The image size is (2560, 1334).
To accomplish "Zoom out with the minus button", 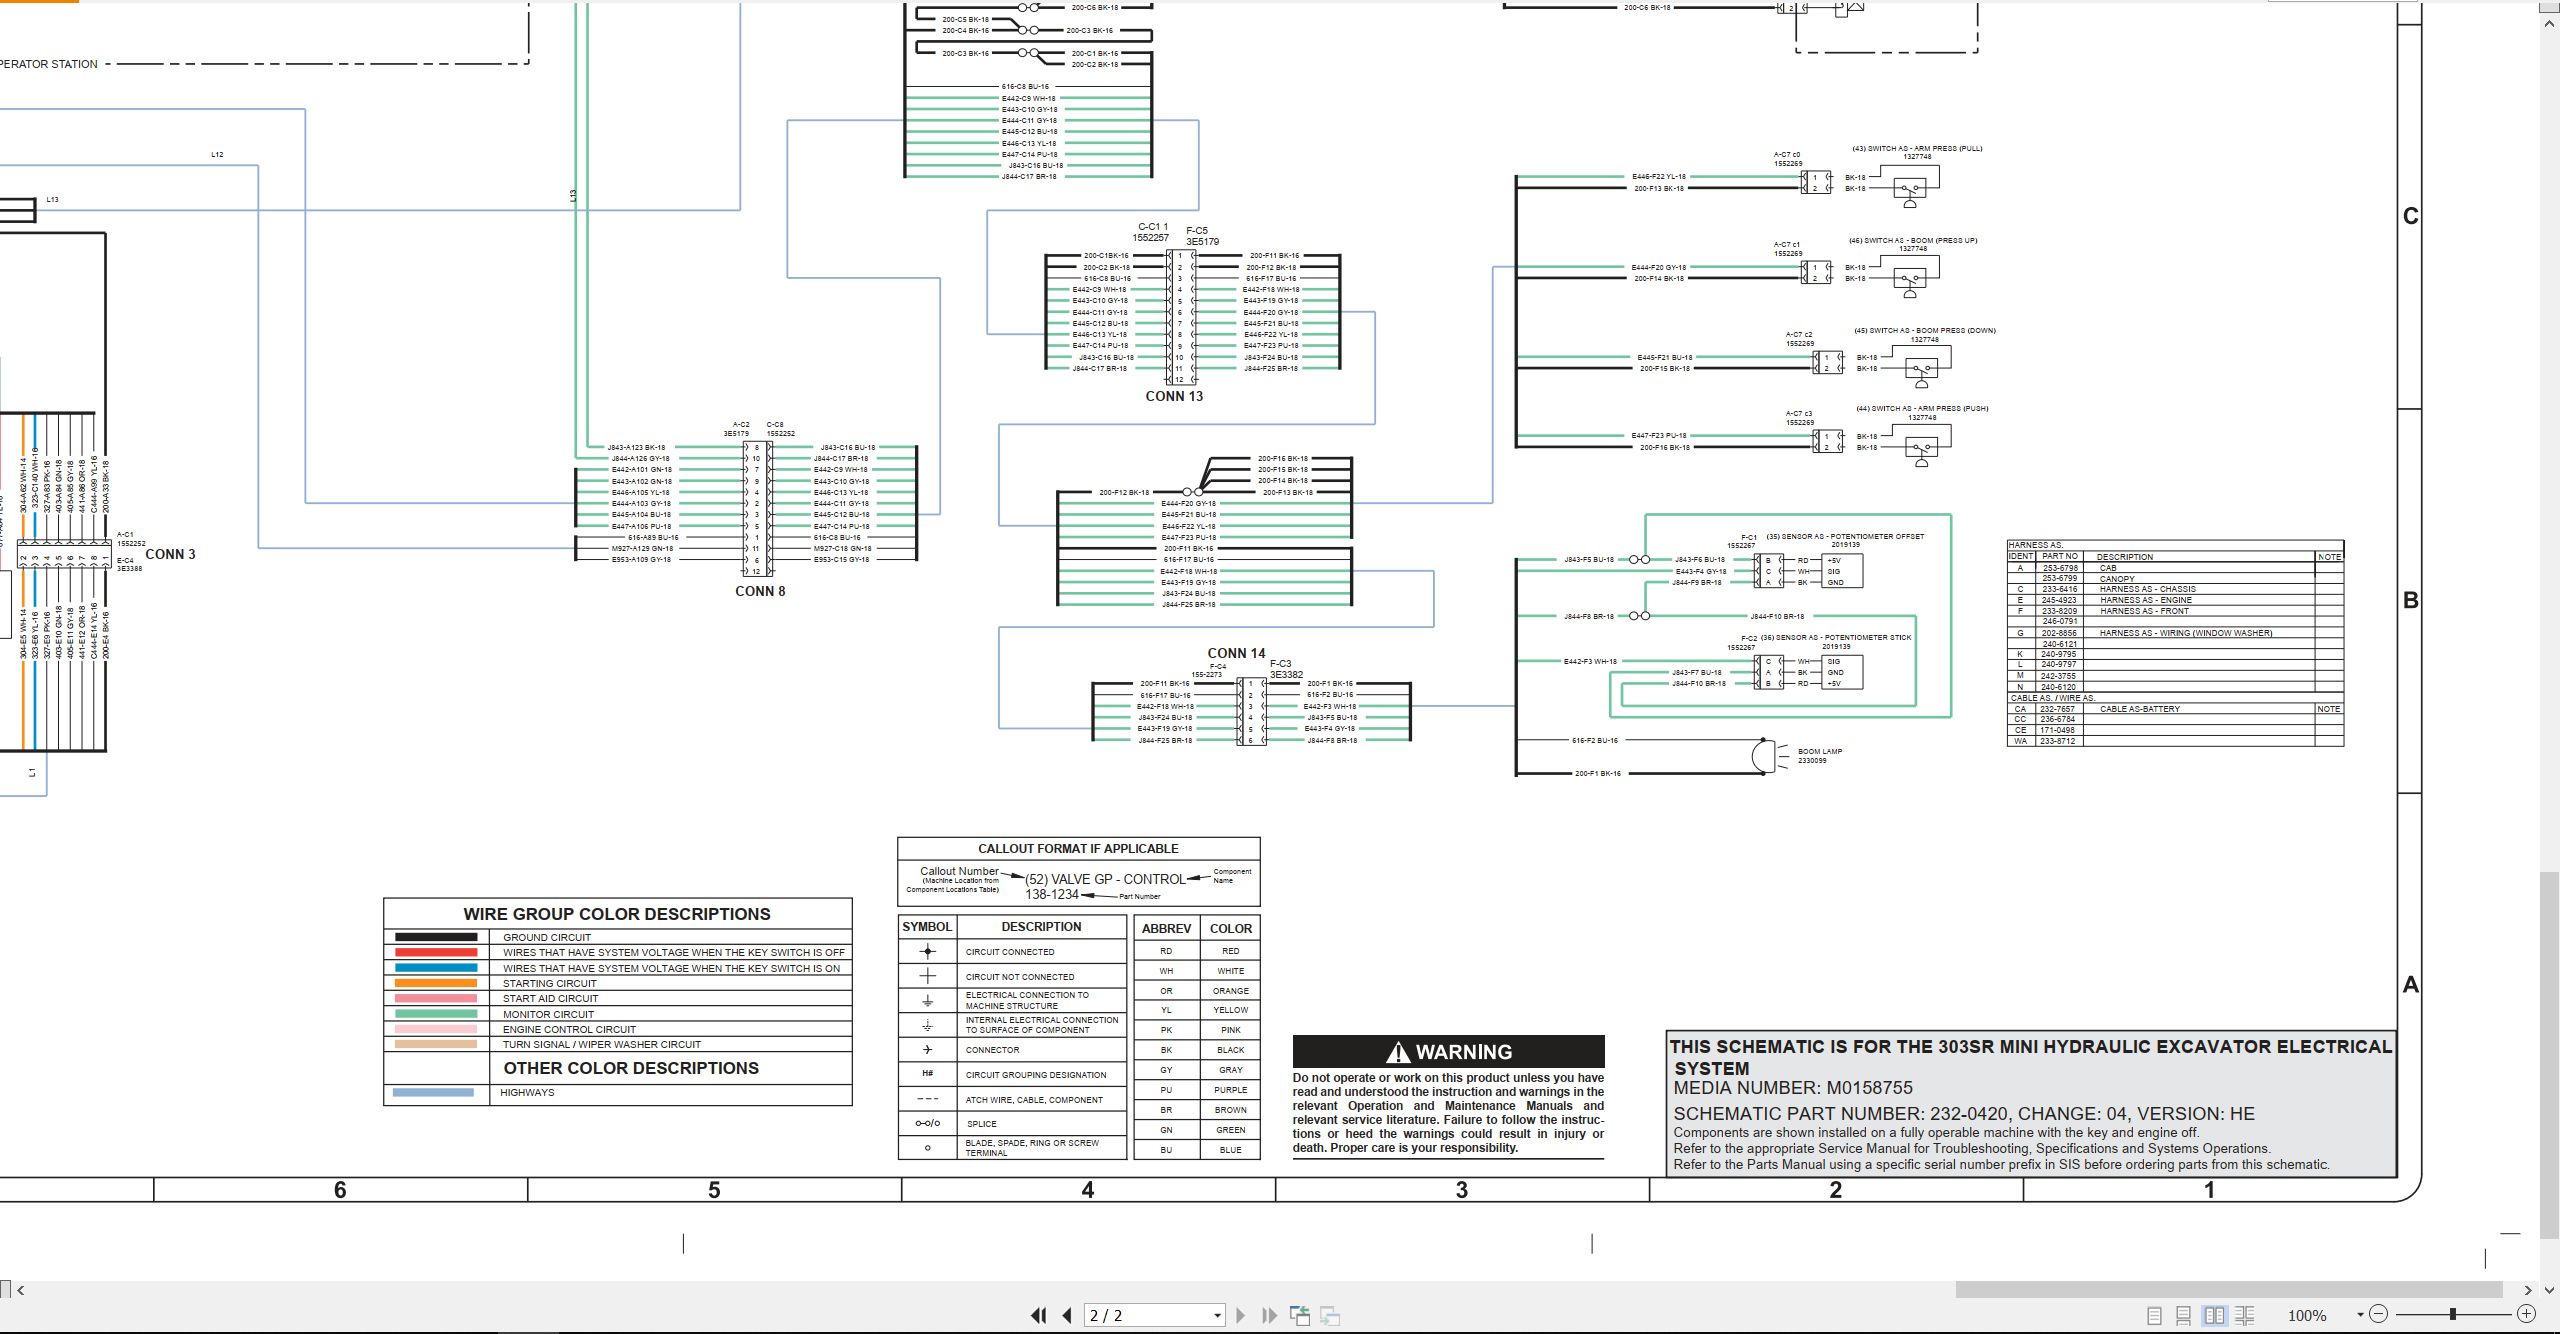I will pos(2379,1314).
